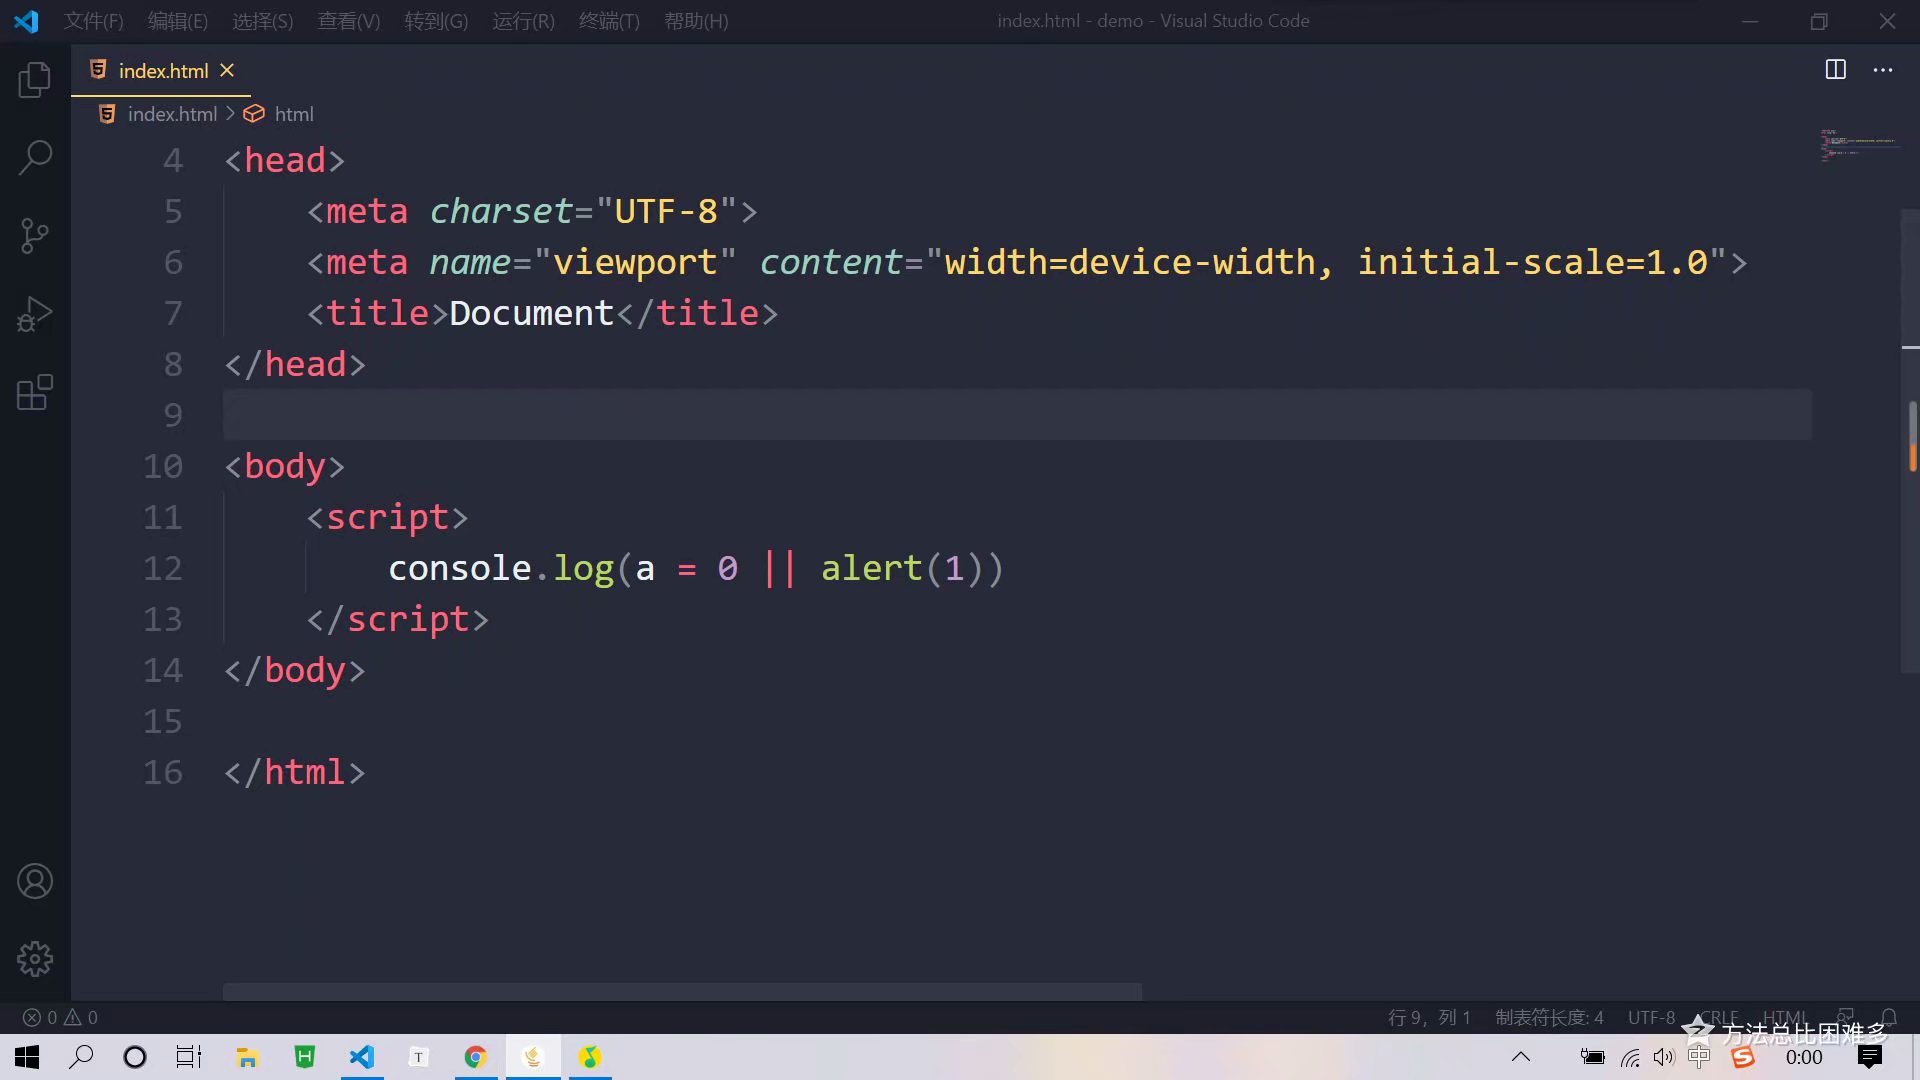The height and width of the screenshot is (1080, 1920).
Task: Click the UTF-8 encoding status item
Action: pyautogui.click(x=1651, y=1017)
